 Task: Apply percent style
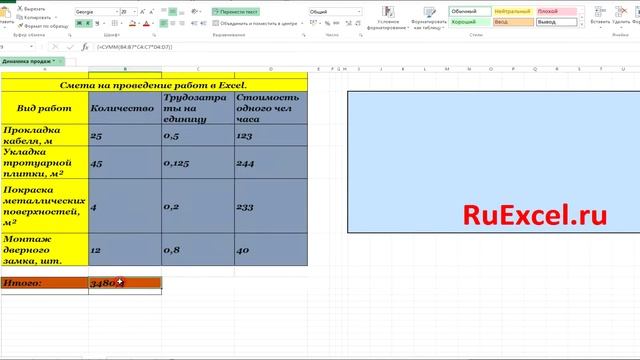coord(327,23)
